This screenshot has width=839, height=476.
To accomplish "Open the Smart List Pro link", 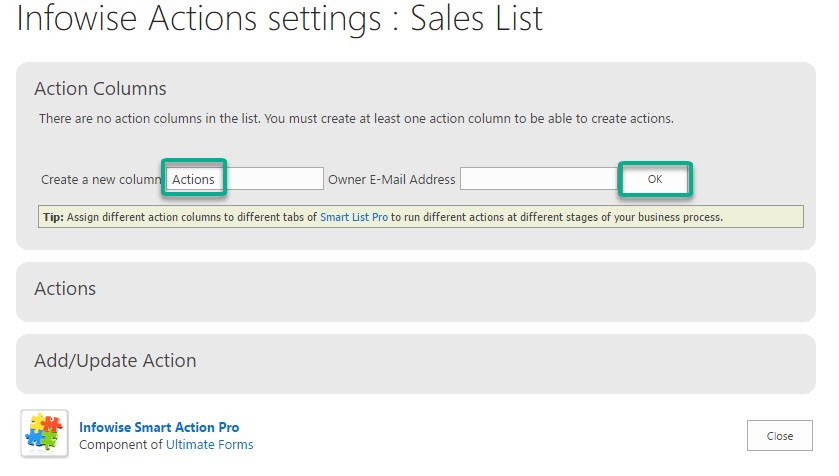I will click(x=354, y=217).
